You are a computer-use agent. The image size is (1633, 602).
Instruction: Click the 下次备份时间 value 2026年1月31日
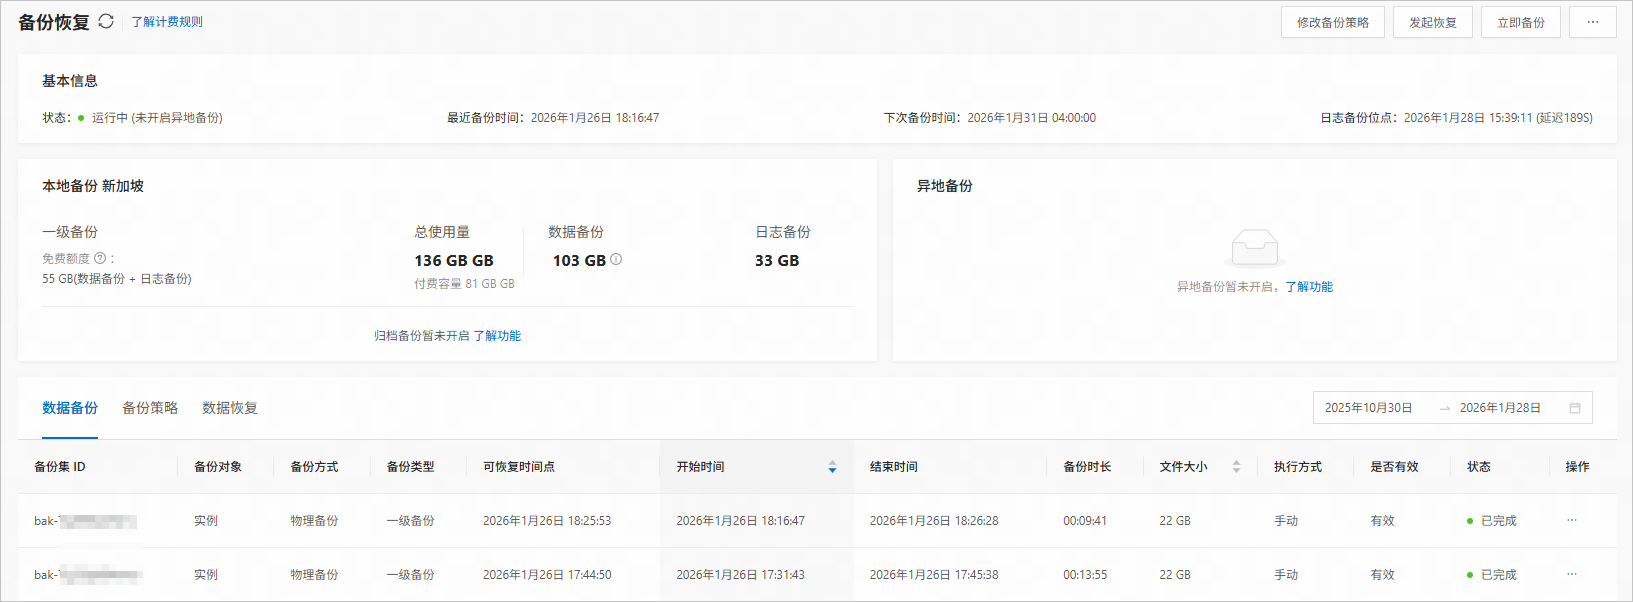click(1031, 118)
